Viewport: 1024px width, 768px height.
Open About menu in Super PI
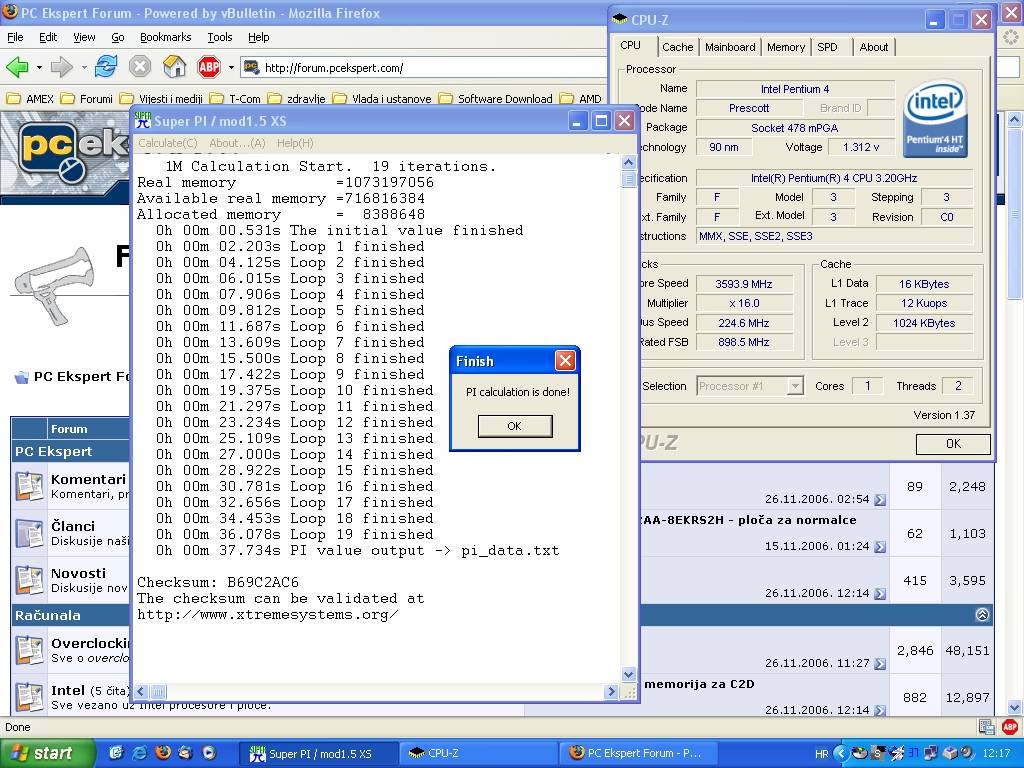point(237,143)
